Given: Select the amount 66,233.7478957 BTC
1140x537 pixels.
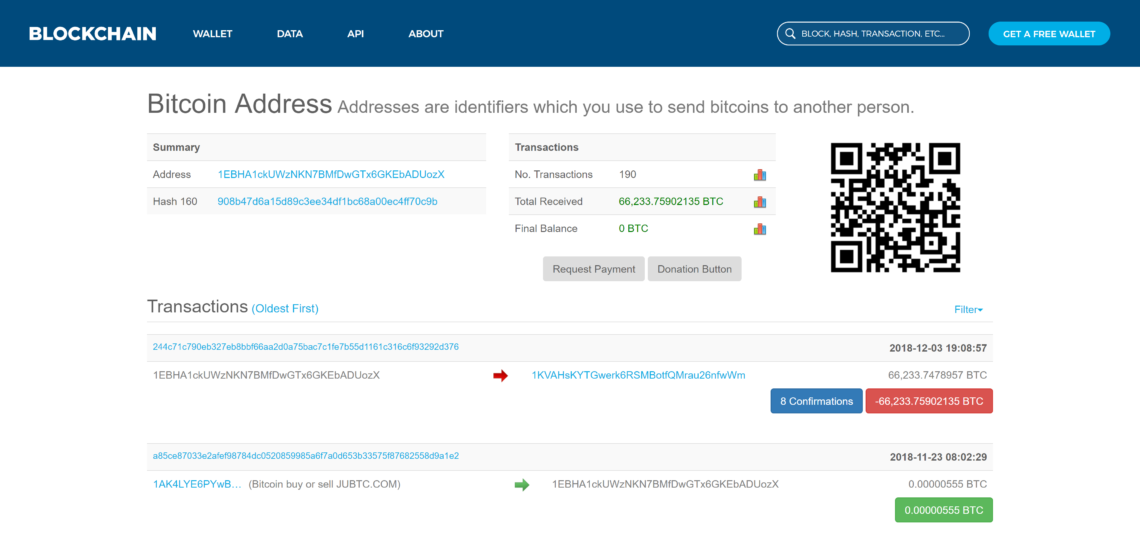Looking at the screenshot, I should [938, 375].
